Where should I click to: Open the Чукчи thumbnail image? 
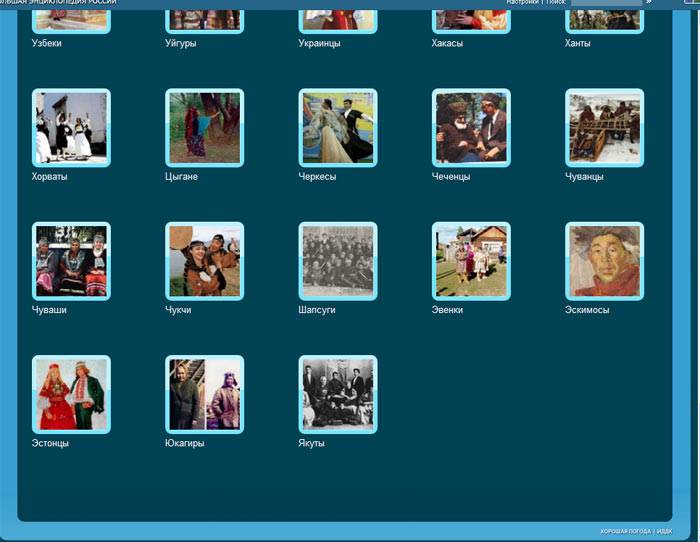click(204, 261)
